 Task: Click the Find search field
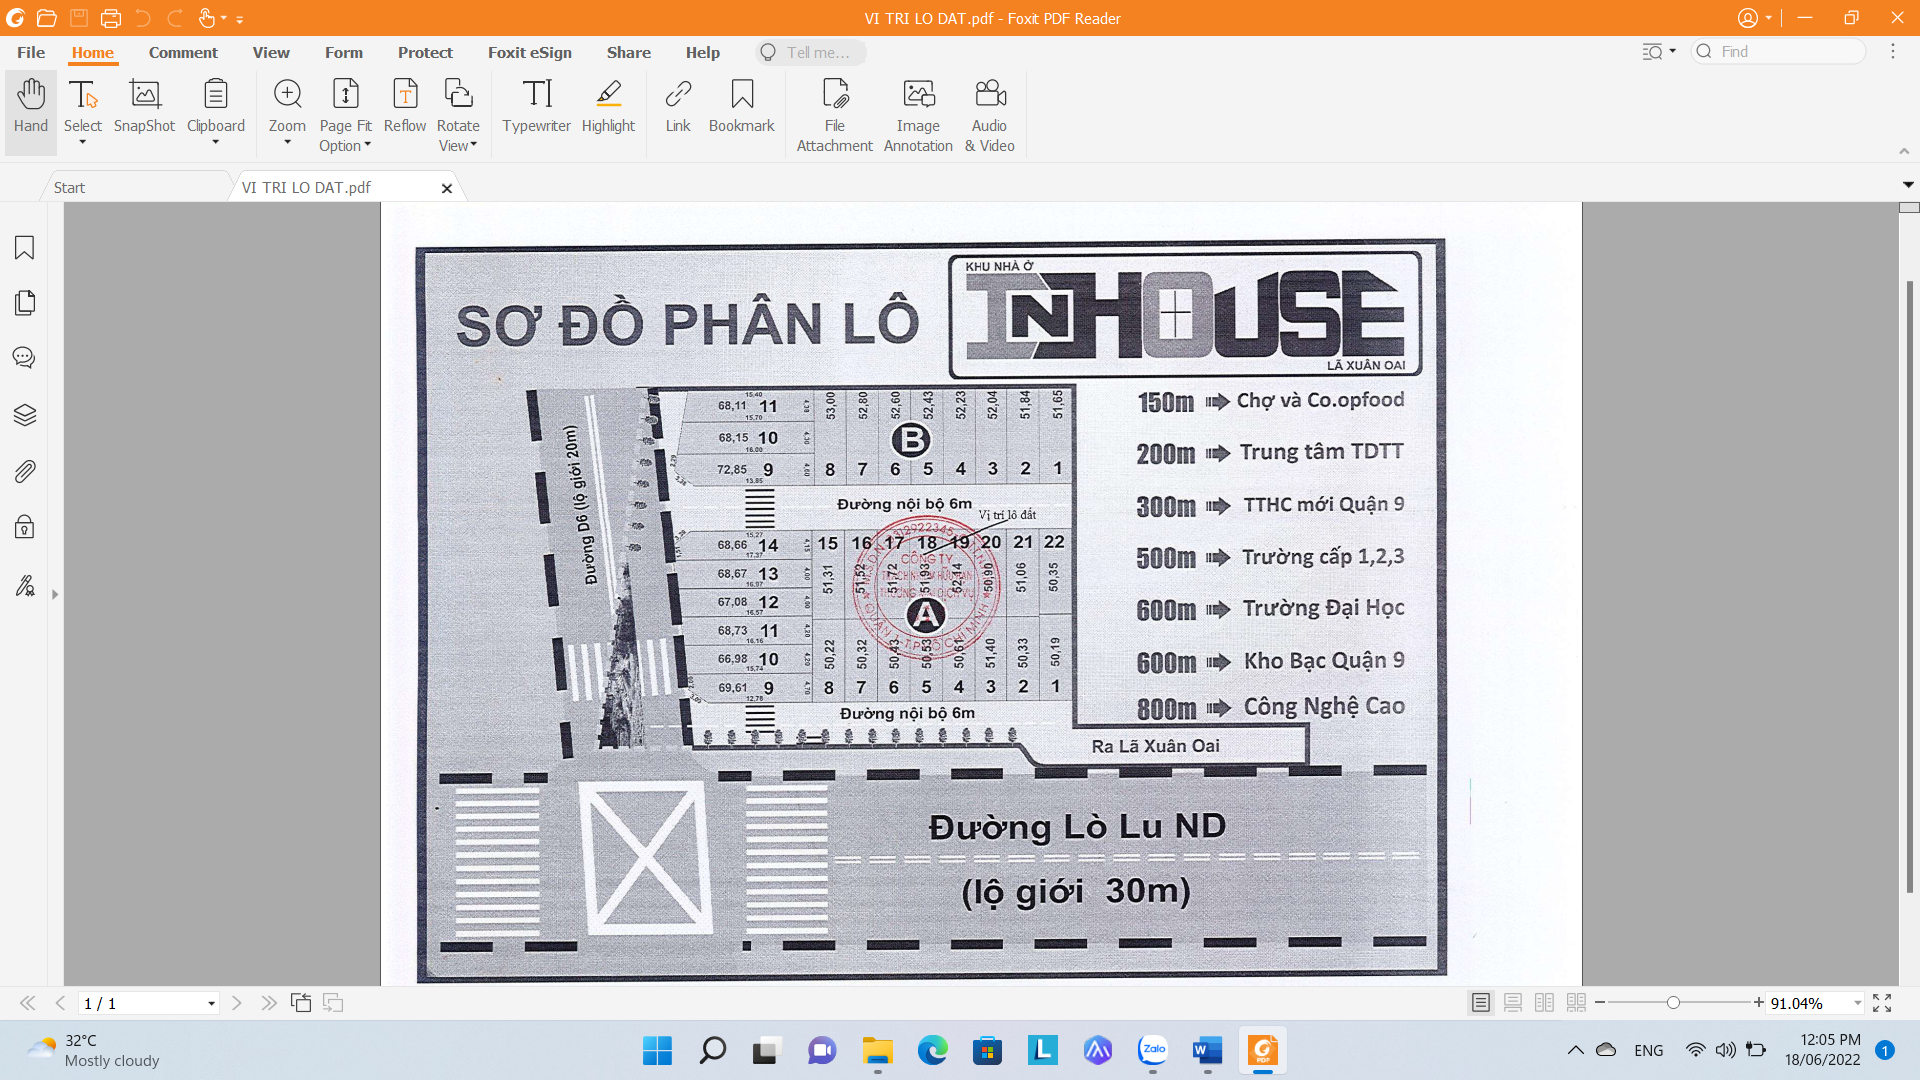click(1779, 52)
